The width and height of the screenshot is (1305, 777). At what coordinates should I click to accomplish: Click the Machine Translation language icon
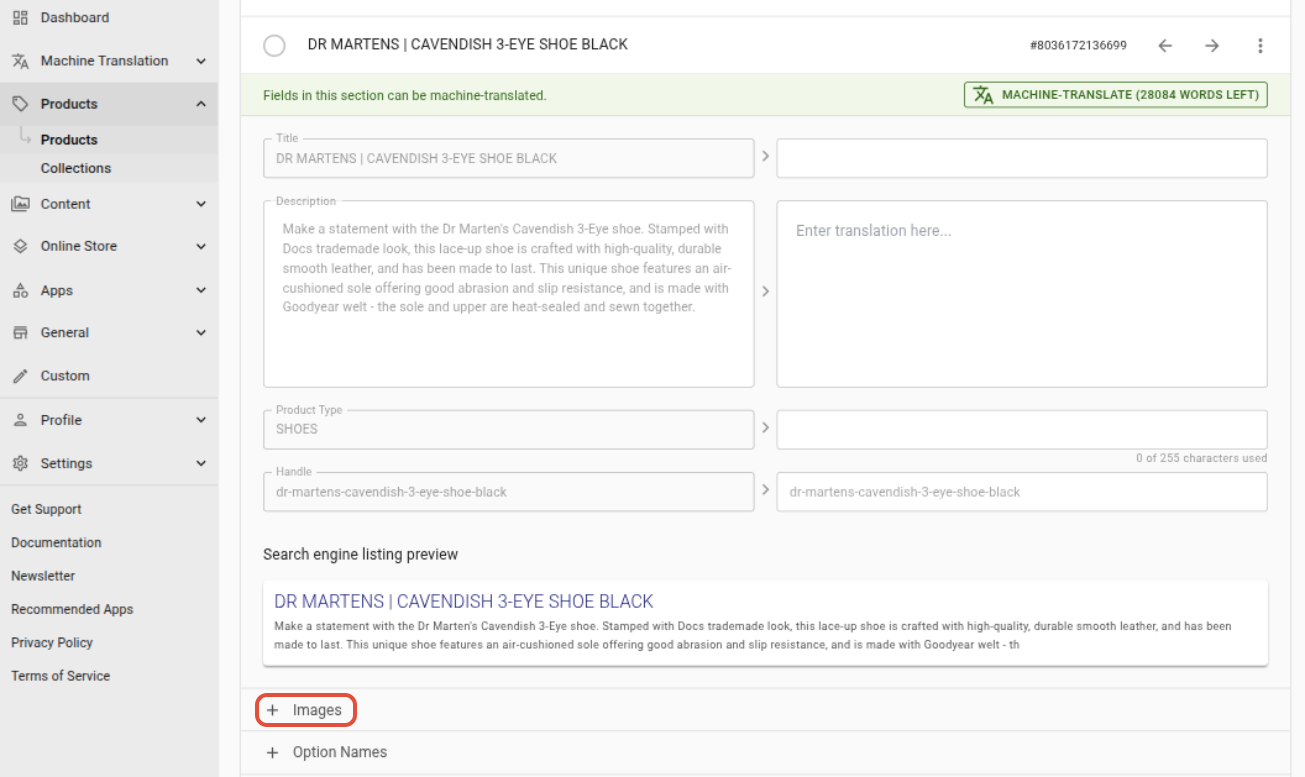click(x=20, y=60)
